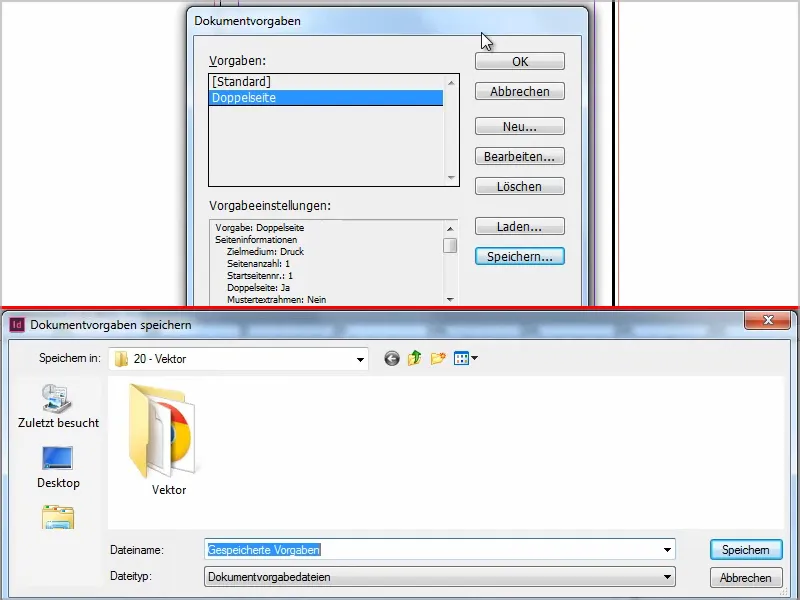Click the 'Seitenanzahl: 1' settings line
The width and height of the screenshot is (800, 600).
[x=258, y=264]
